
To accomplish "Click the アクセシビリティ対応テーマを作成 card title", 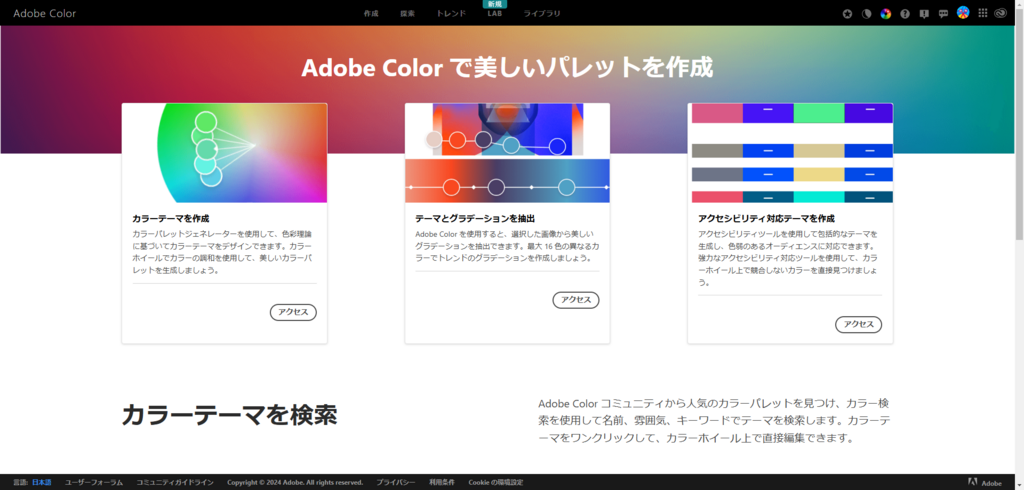I will point(767,219).
